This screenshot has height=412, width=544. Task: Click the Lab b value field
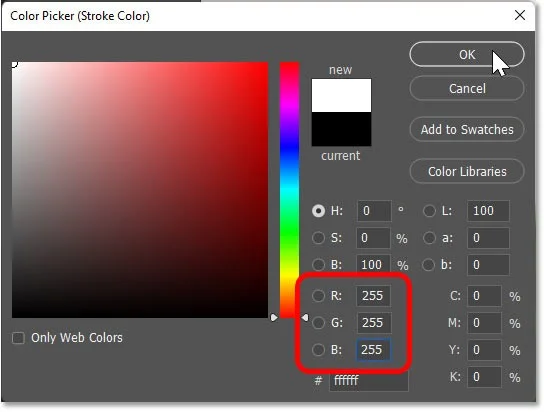pos(488,265)
